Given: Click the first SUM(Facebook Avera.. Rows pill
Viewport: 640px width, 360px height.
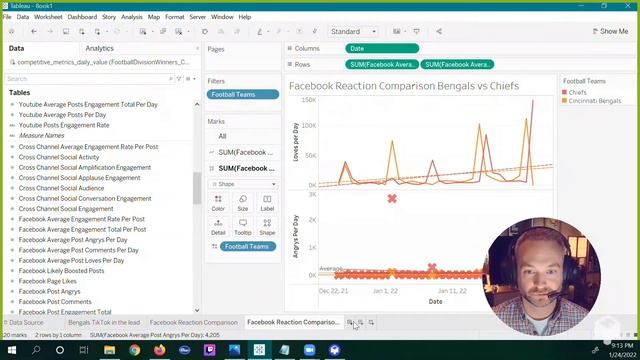Looking at the screenshot, I should pos(382,64).
